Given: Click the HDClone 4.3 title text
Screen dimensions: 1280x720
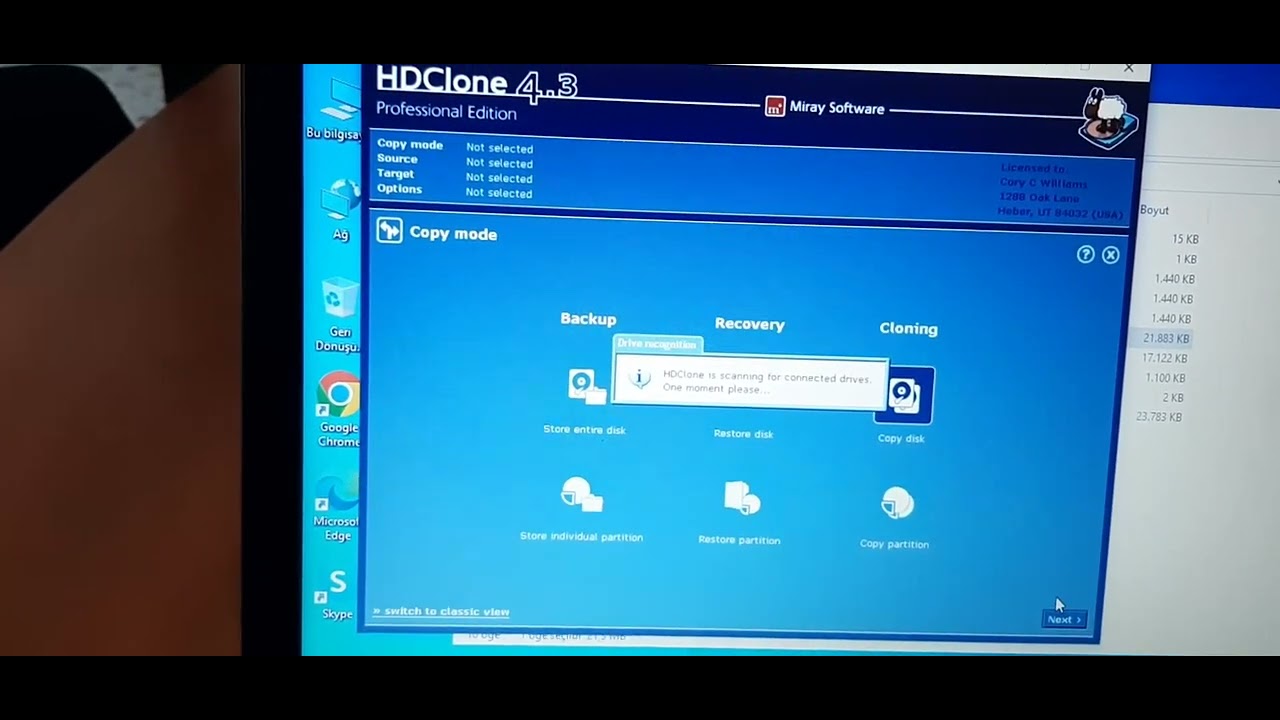Looking at the screenshot, I should [476, 84].
